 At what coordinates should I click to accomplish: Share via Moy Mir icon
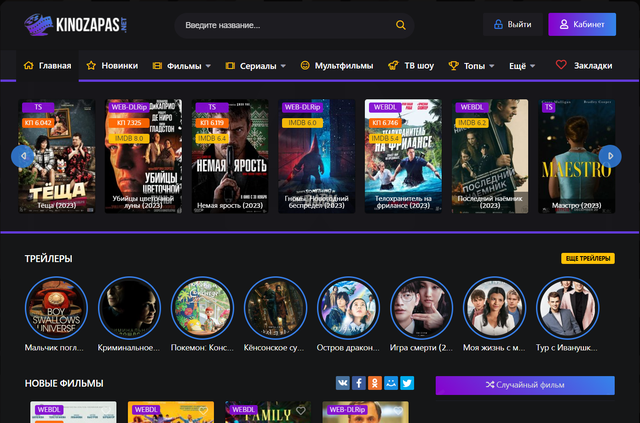point(391,383)
